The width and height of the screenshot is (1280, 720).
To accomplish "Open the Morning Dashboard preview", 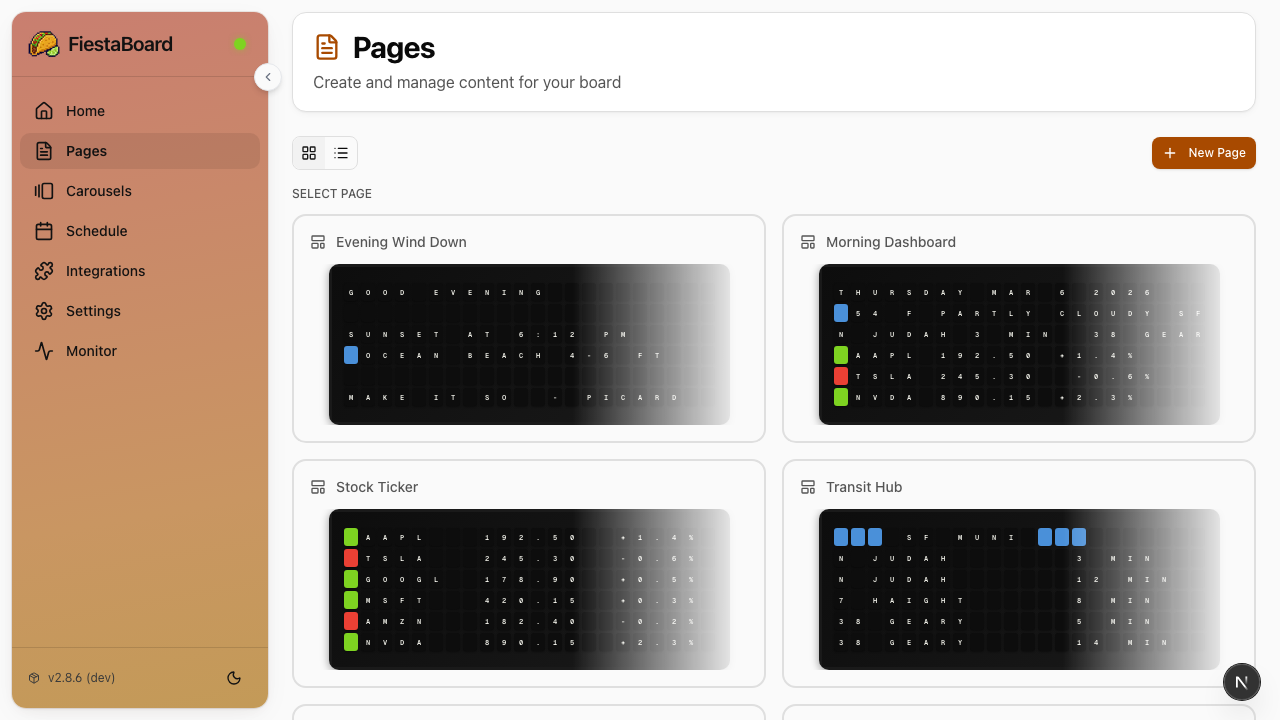I will (1019, 344).
